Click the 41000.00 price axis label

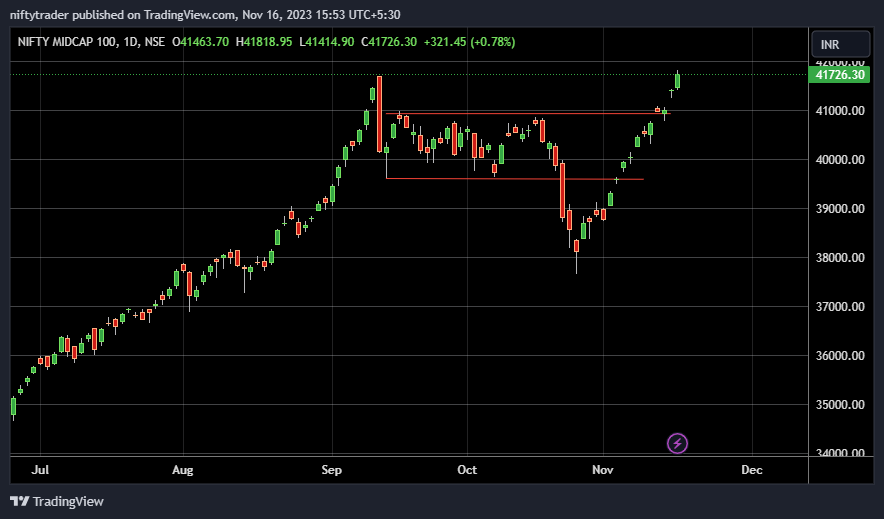[839, 110]
